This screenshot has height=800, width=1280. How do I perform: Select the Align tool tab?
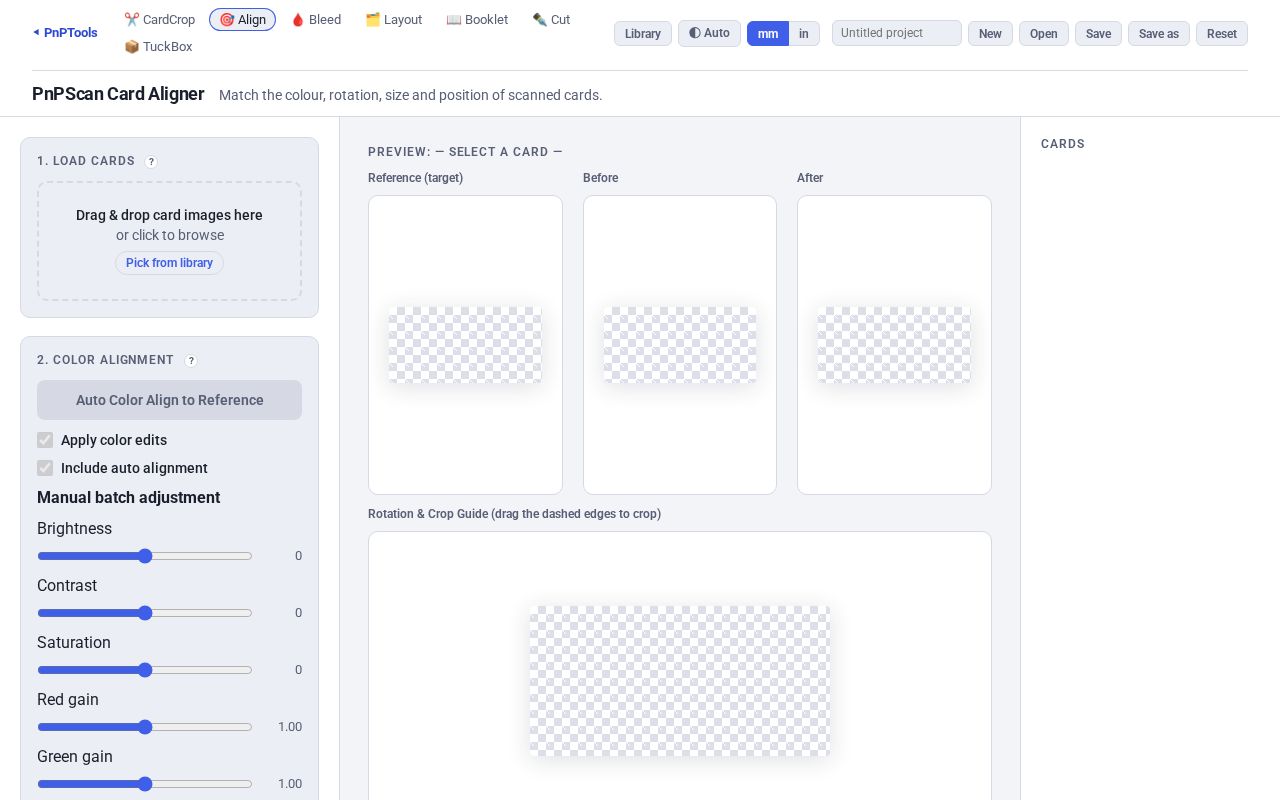[x=242, y=20]
